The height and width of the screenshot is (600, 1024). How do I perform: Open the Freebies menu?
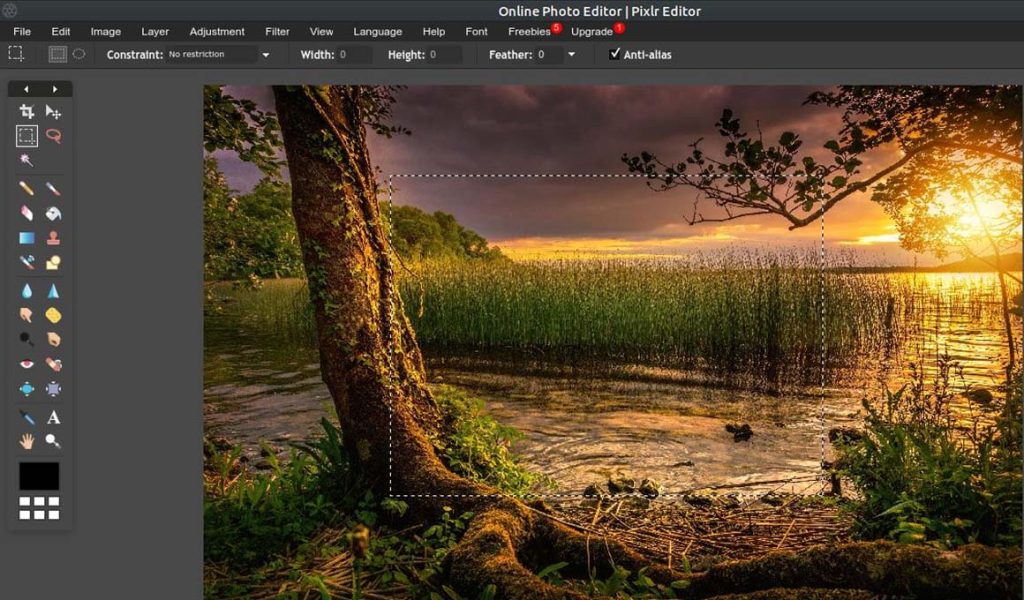(x=530, y=31)
